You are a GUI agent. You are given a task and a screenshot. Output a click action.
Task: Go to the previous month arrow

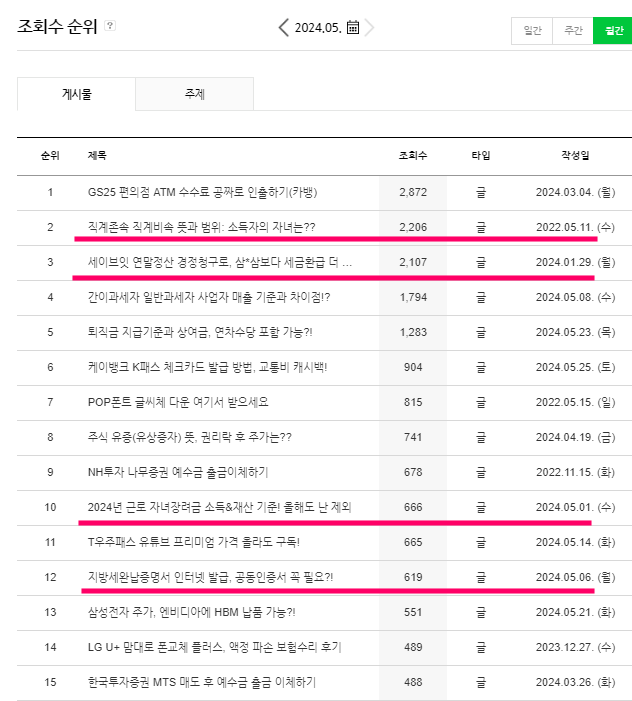pyautogui.click(x=283, y=27)
